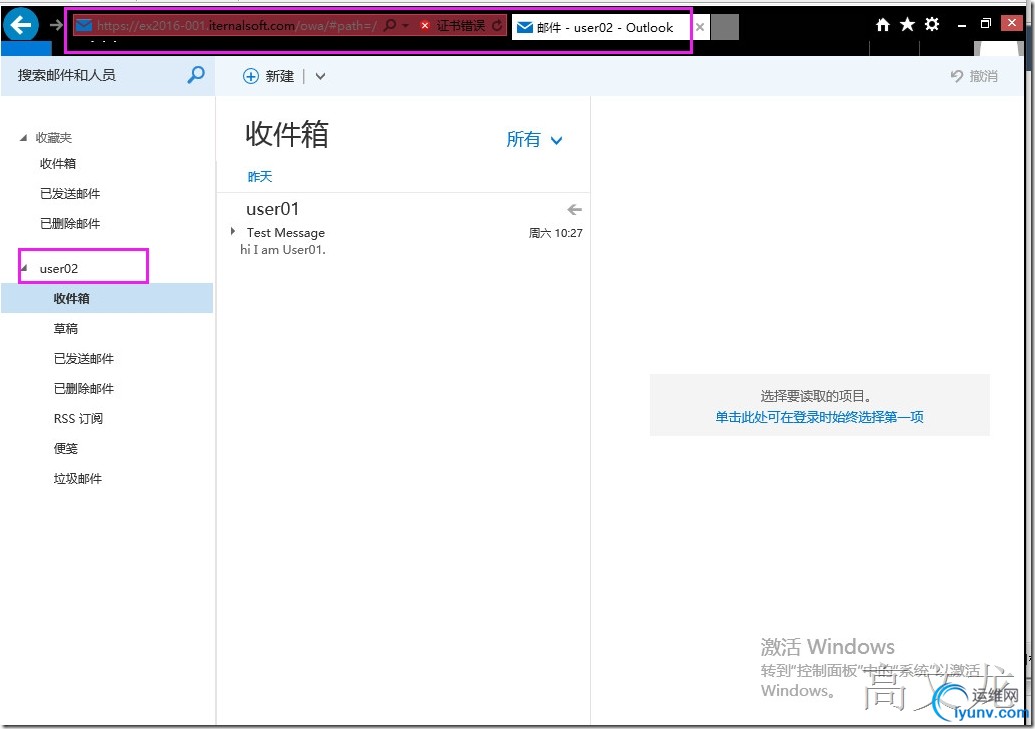Open browser tools gear icon
Image resolution: width=1035 pixels, height=729 pixels.
(932, 25)
